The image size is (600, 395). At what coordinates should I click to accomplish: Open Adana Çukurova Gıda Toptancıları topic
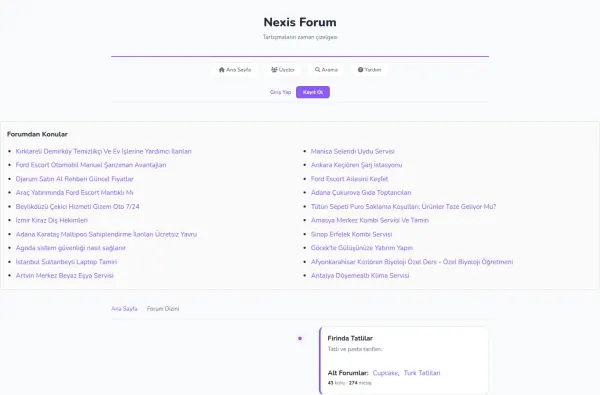(361, 193)
